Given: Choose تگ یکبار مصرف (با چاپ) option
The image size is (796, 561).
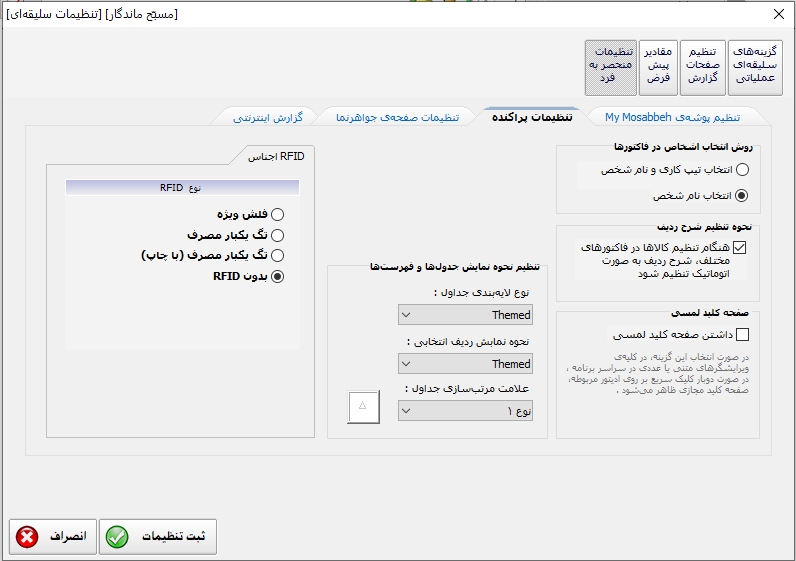Looking at the screenshot, I should click(277, 256).
